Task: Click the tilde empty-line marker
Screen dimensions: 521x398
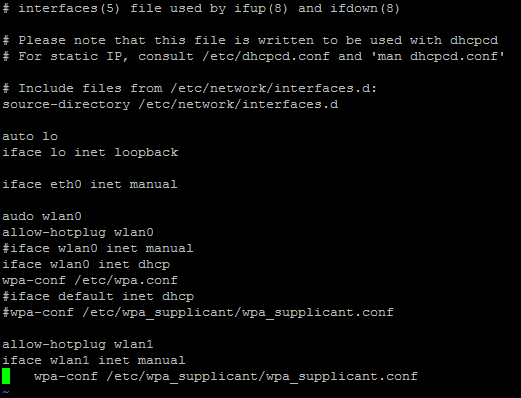Action: tap(6, 392)
